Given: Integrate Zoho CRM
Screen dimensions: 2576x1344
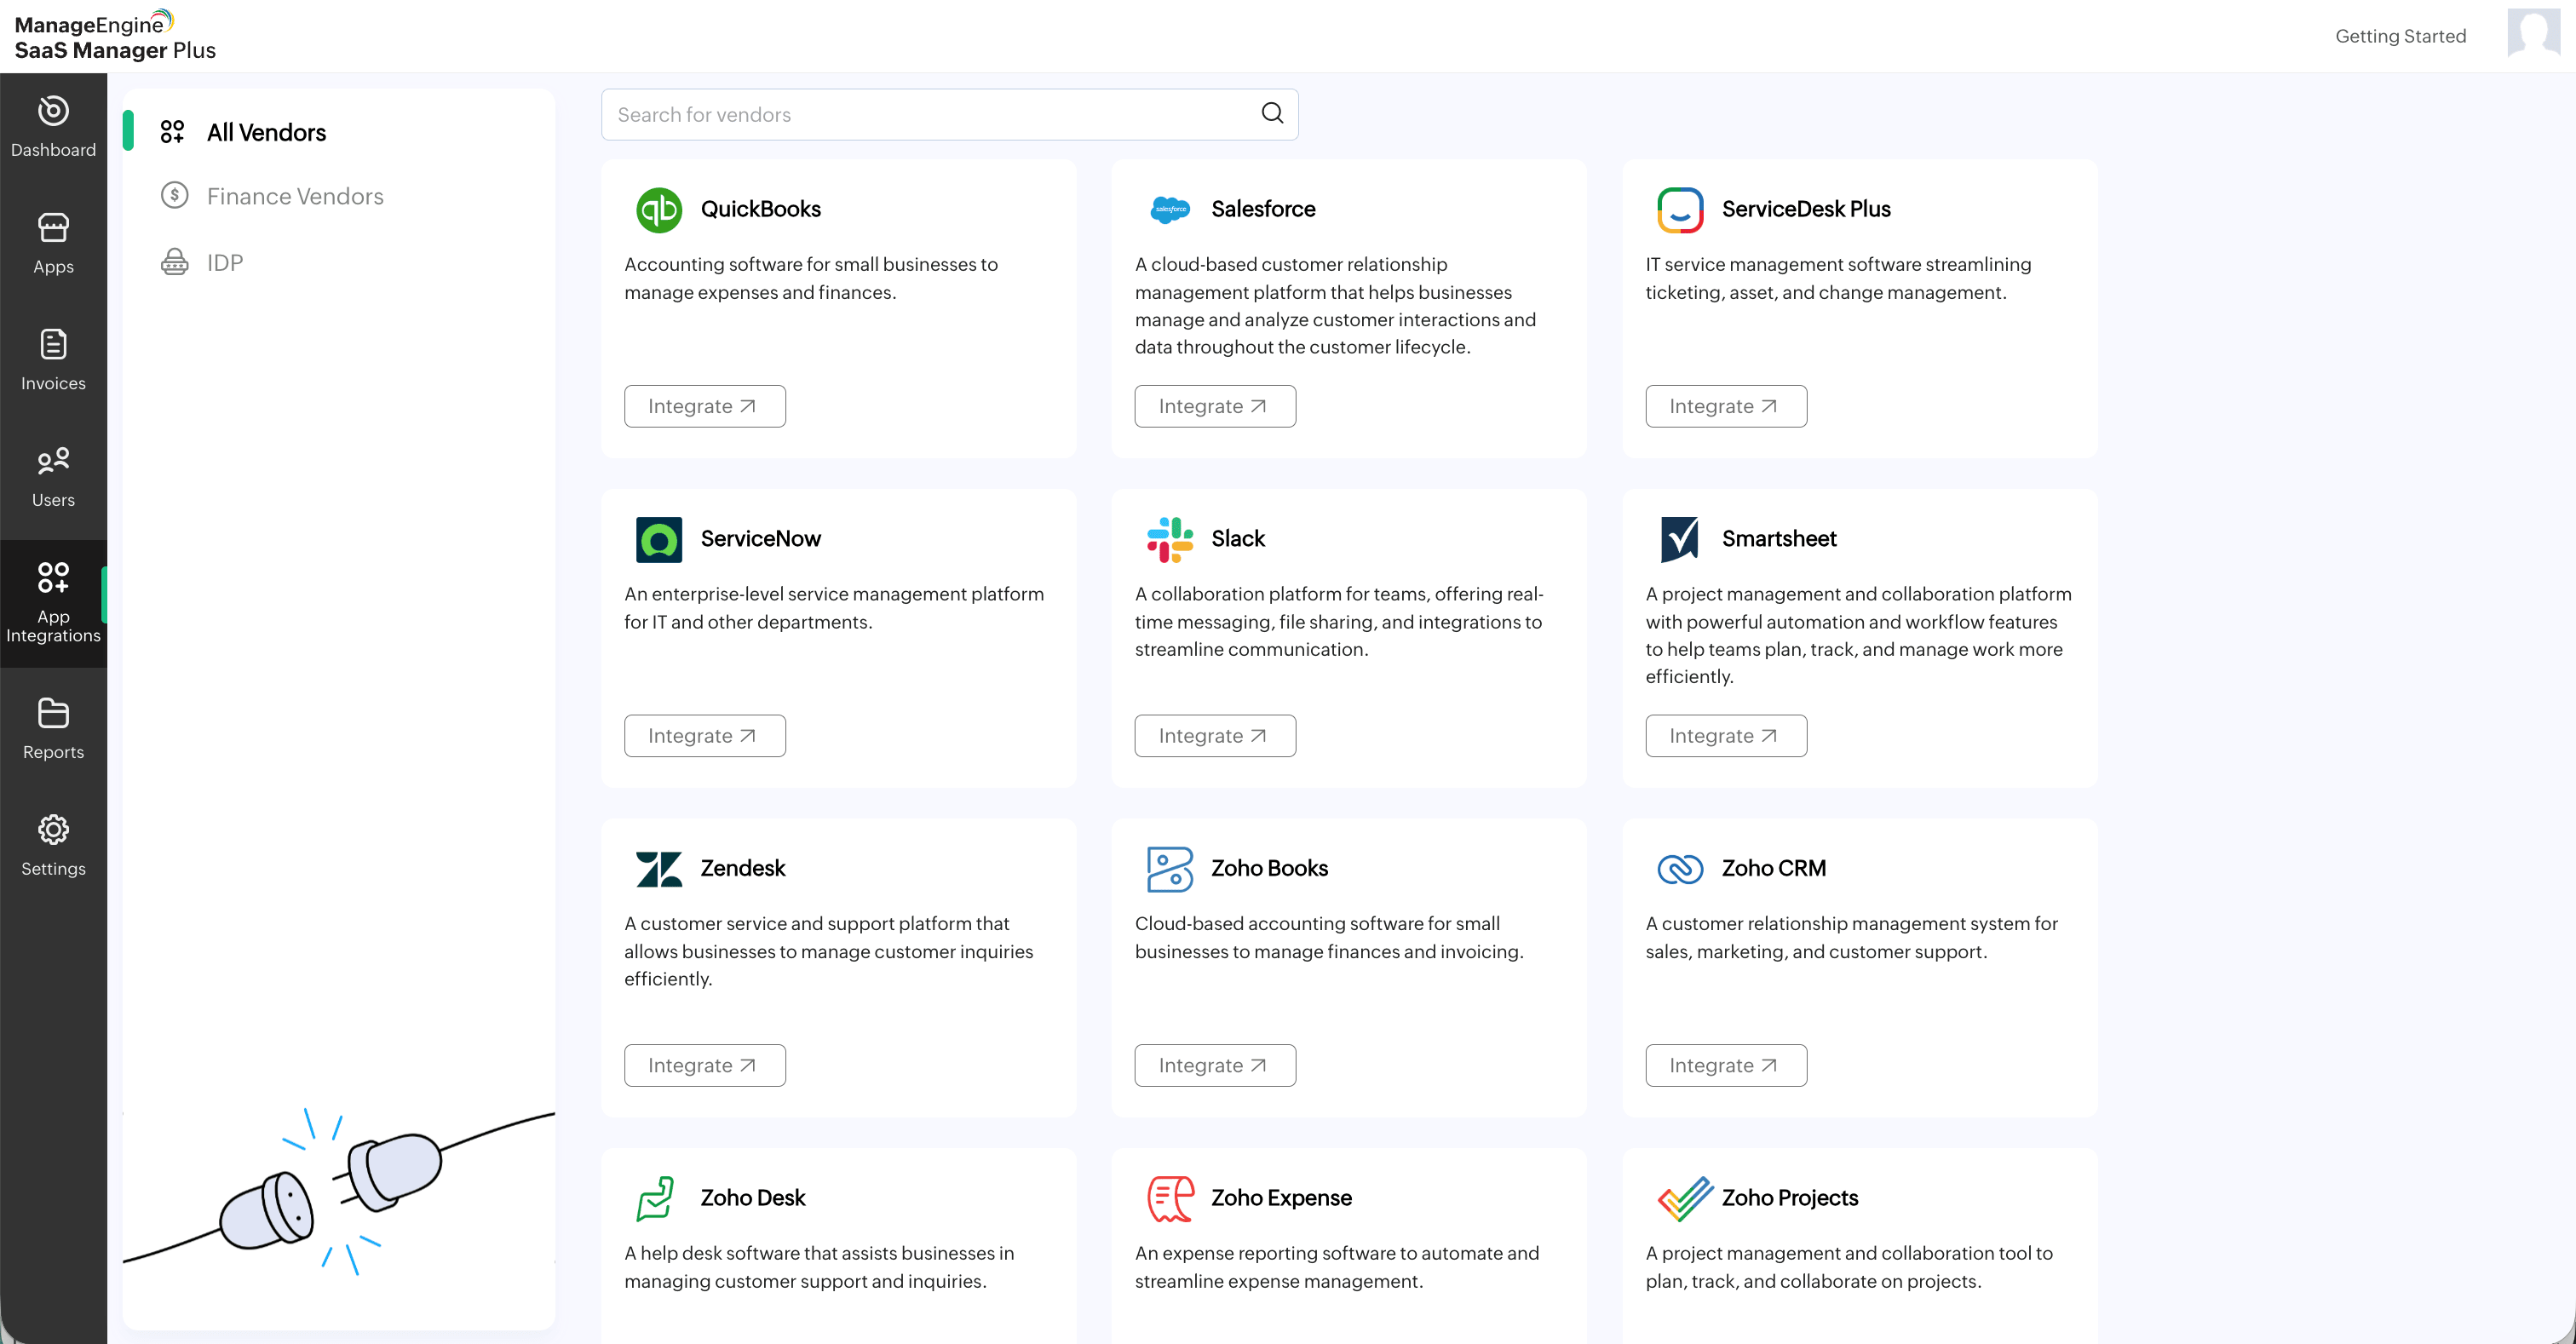Looking at the screenshot, I should 1726,1066.
